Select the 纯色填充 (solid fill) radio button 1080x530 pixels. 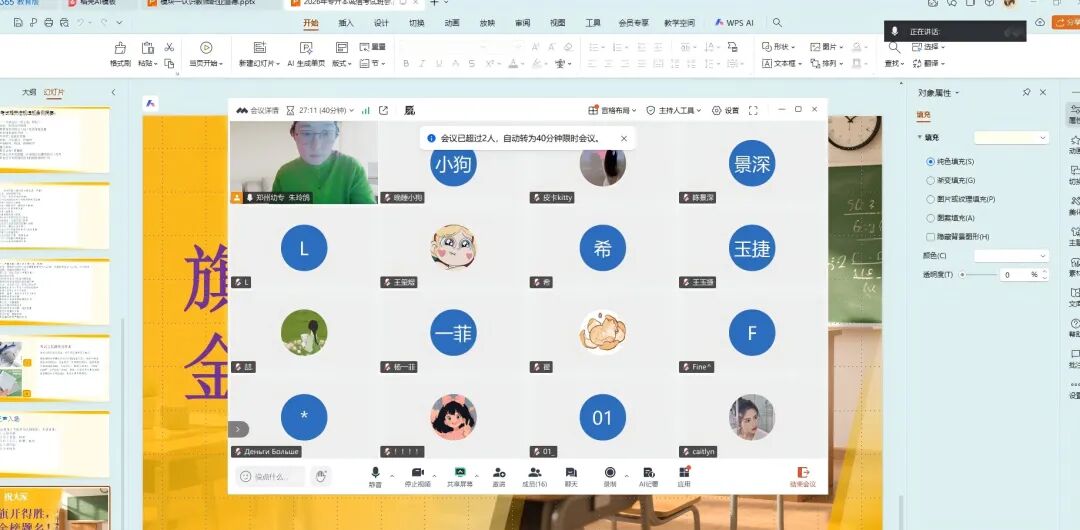click(931, 162)
